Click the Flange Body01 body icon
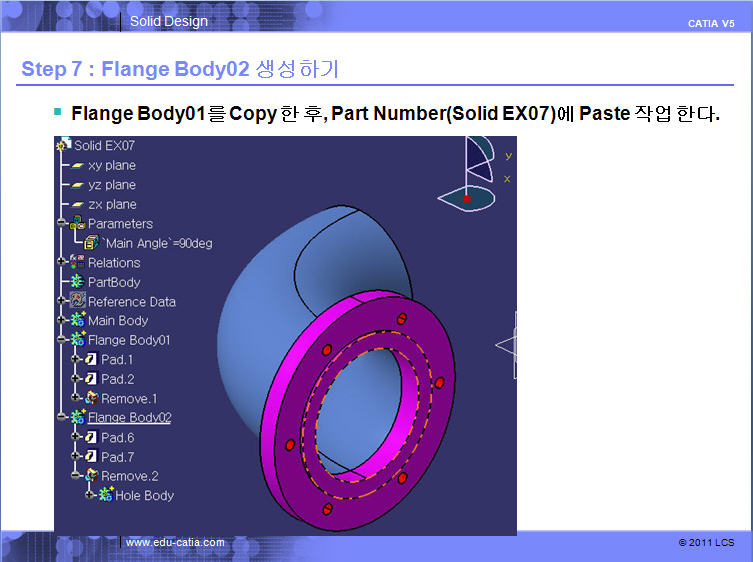Viewport: 753px width, 562px height. point(78,339)
